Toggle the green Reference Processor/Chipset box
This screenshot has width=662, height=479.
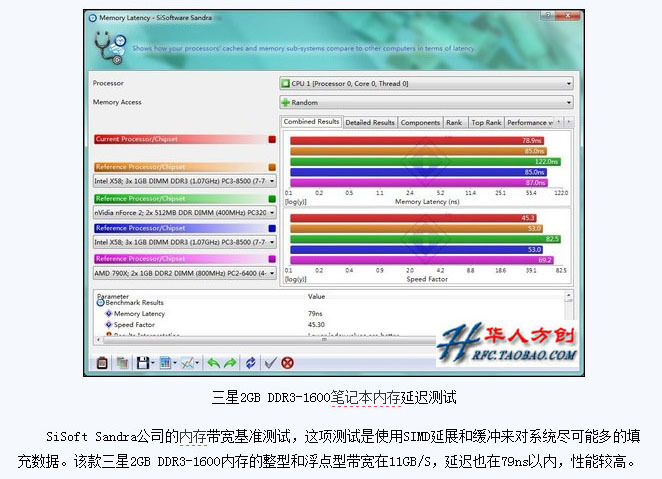[x=272, y=199]
